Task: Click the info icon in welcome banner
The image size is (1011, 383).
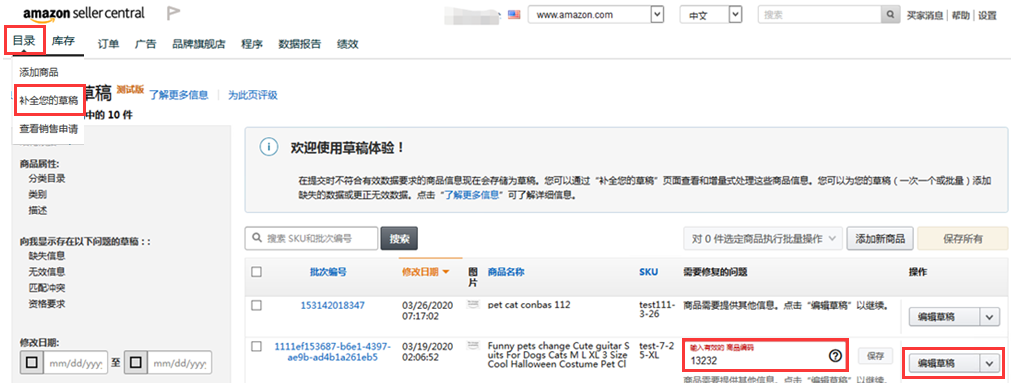Action: (268, 147)
